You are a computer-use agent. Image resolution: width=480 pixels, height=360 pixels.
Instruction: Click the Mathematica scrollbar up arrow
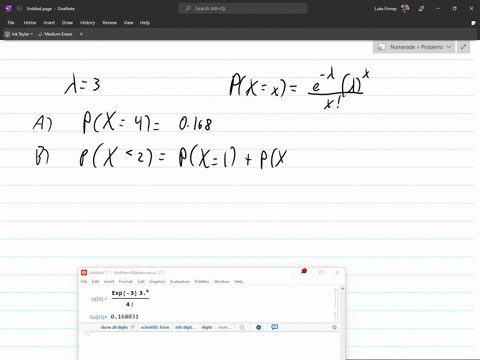[342, 288]
